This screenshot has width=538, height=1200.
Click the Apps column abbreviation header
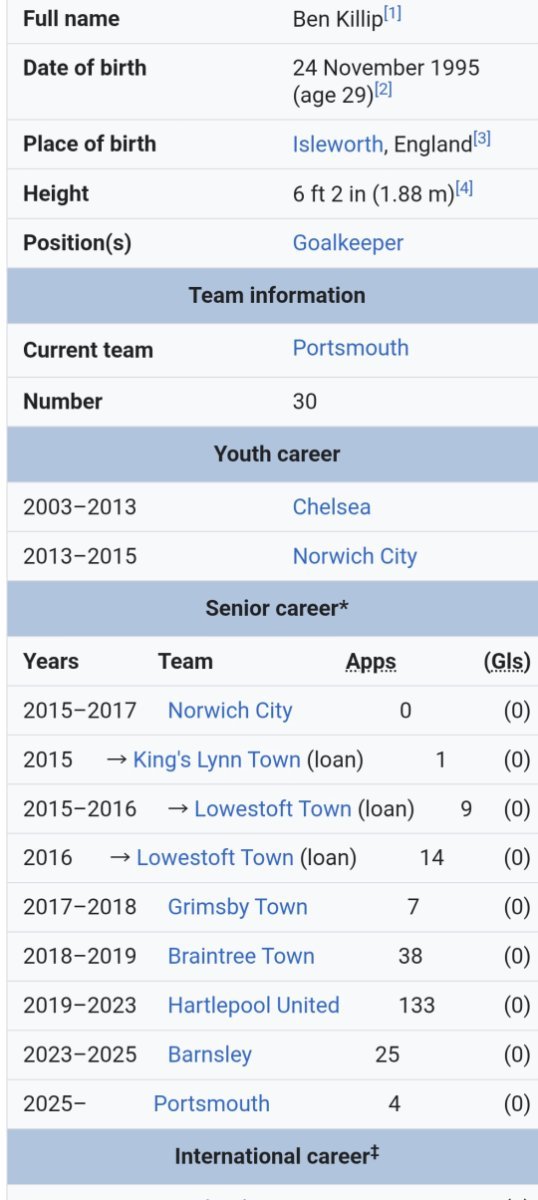coord(371,662)
